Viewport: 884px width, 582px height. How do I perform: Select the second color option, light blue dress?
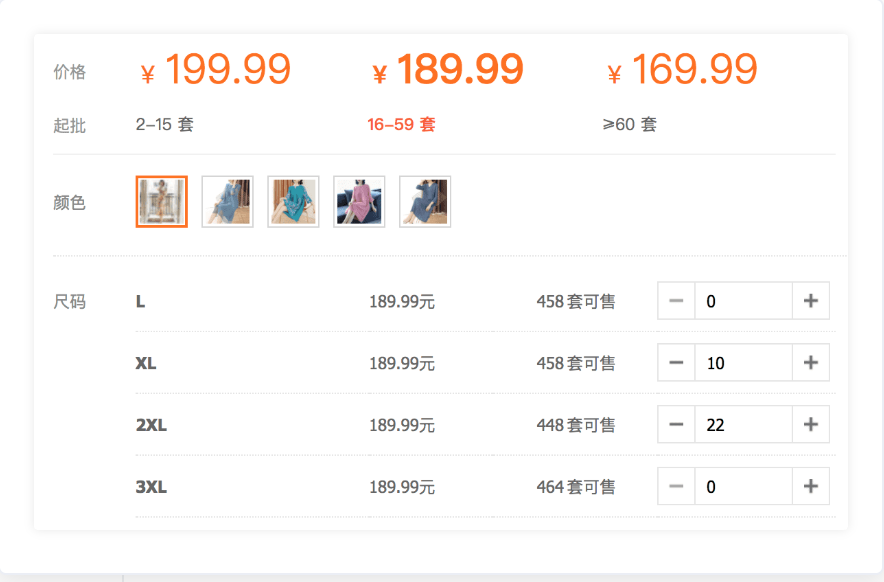[x=227, y=202]
